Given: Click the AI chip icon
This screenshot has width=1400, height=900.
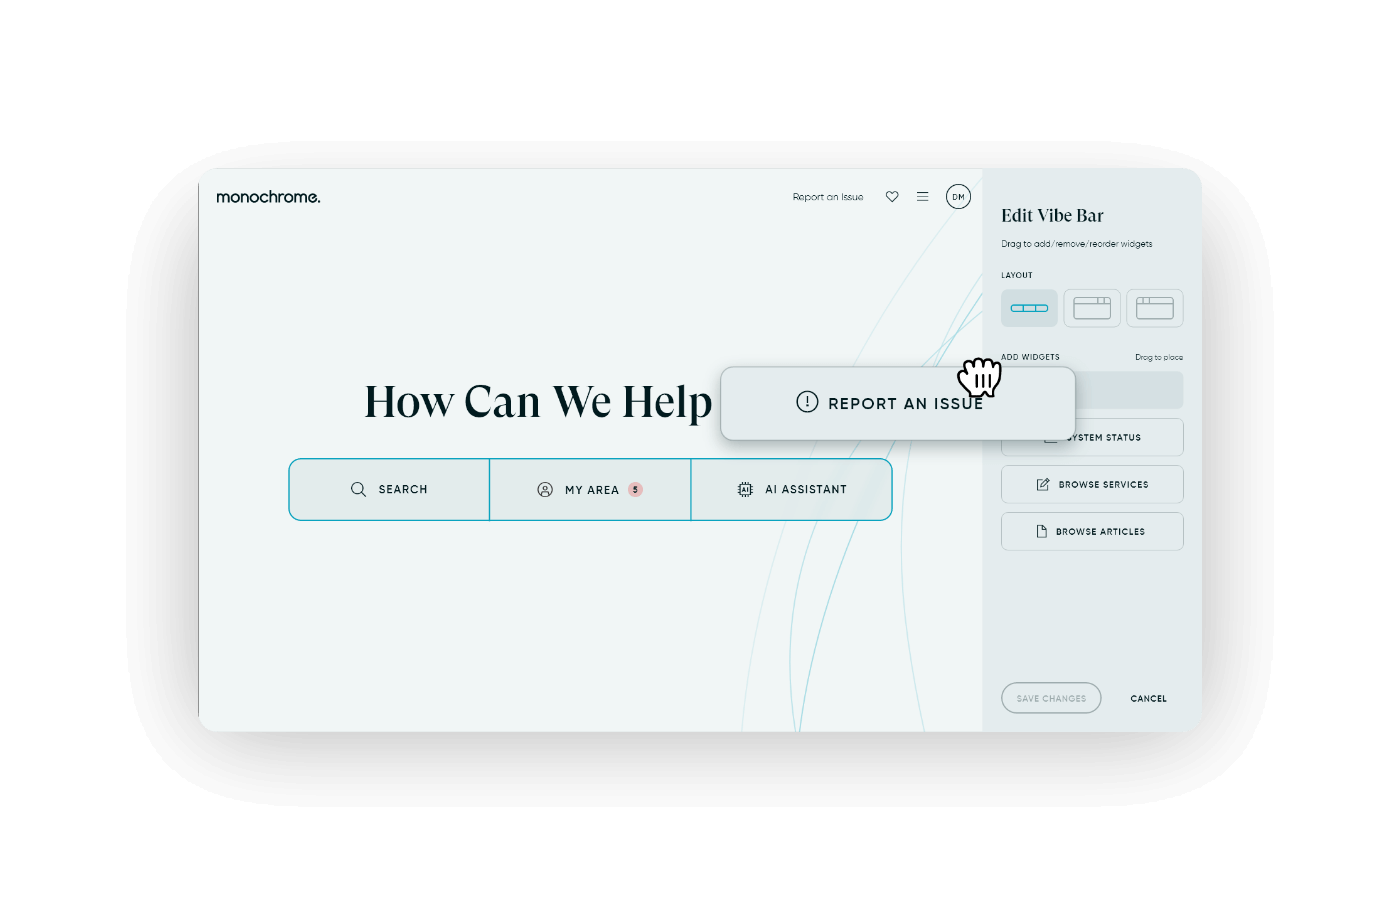Looking at the screenshot, I should 745,489.
